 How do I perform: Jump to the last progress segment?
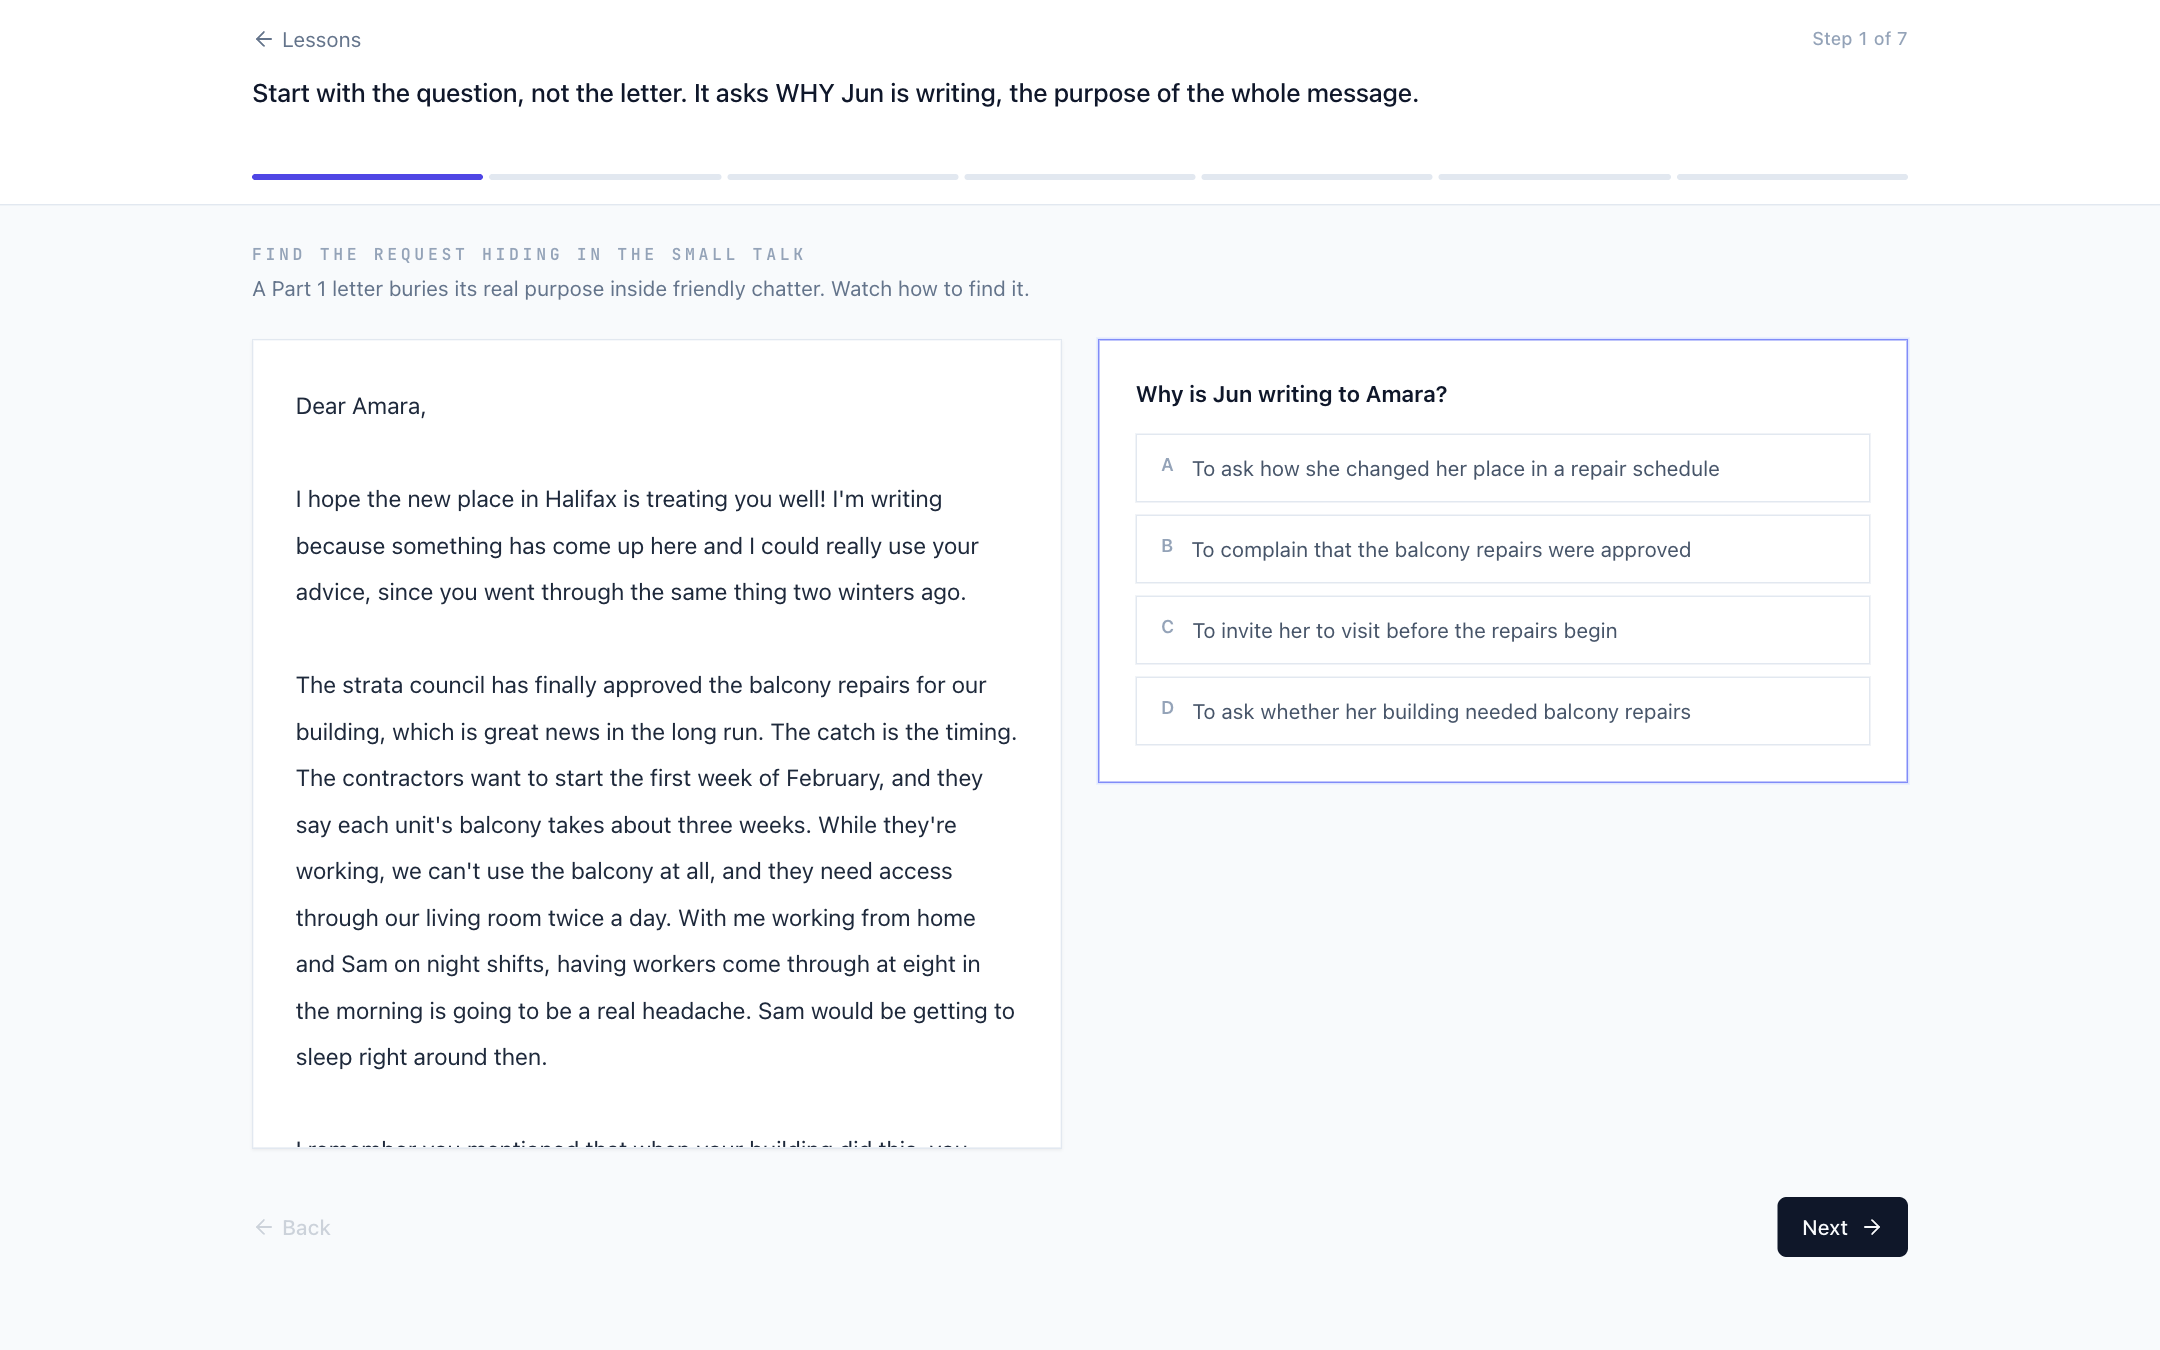pos(1792,177)
